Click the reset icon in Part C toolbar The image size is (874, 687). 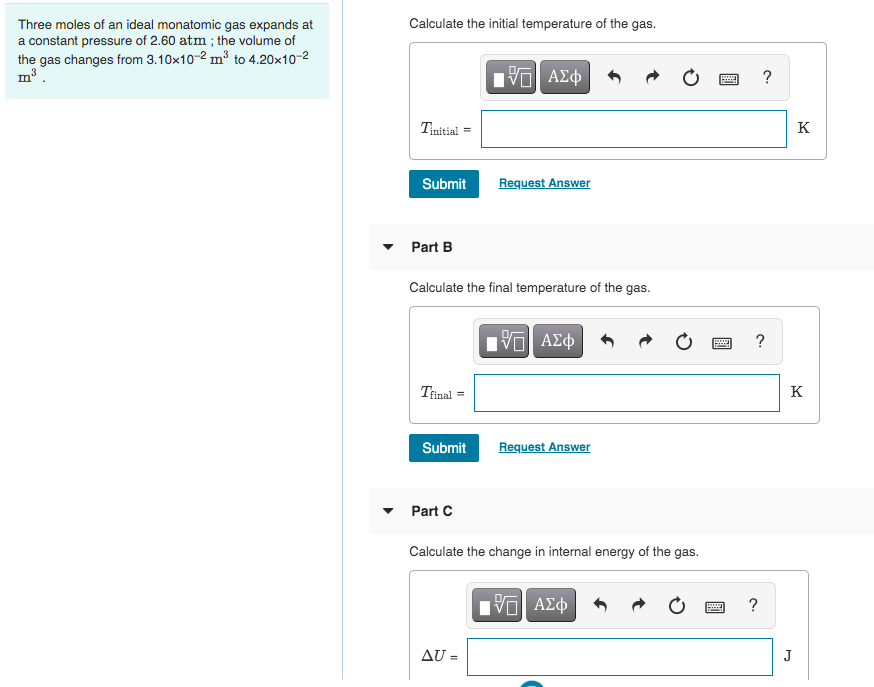coord(677,605)
